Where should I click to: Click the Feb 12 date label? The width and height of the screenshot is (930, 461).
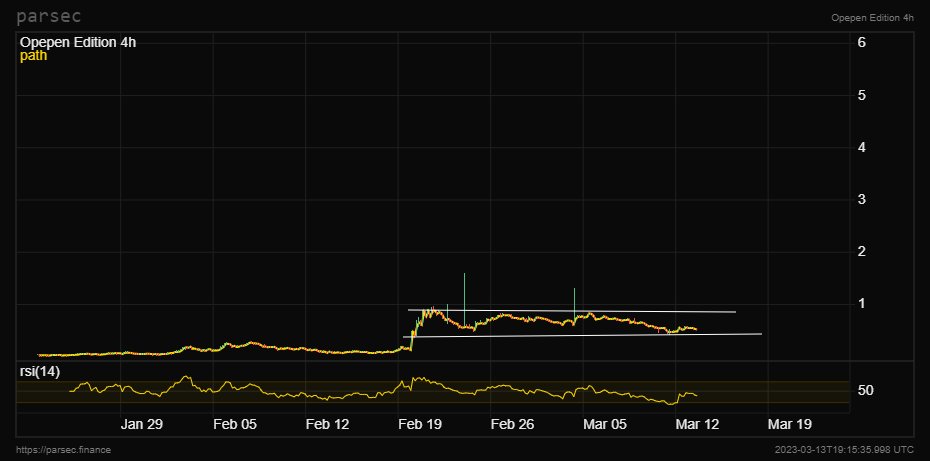tap(327, 424)
